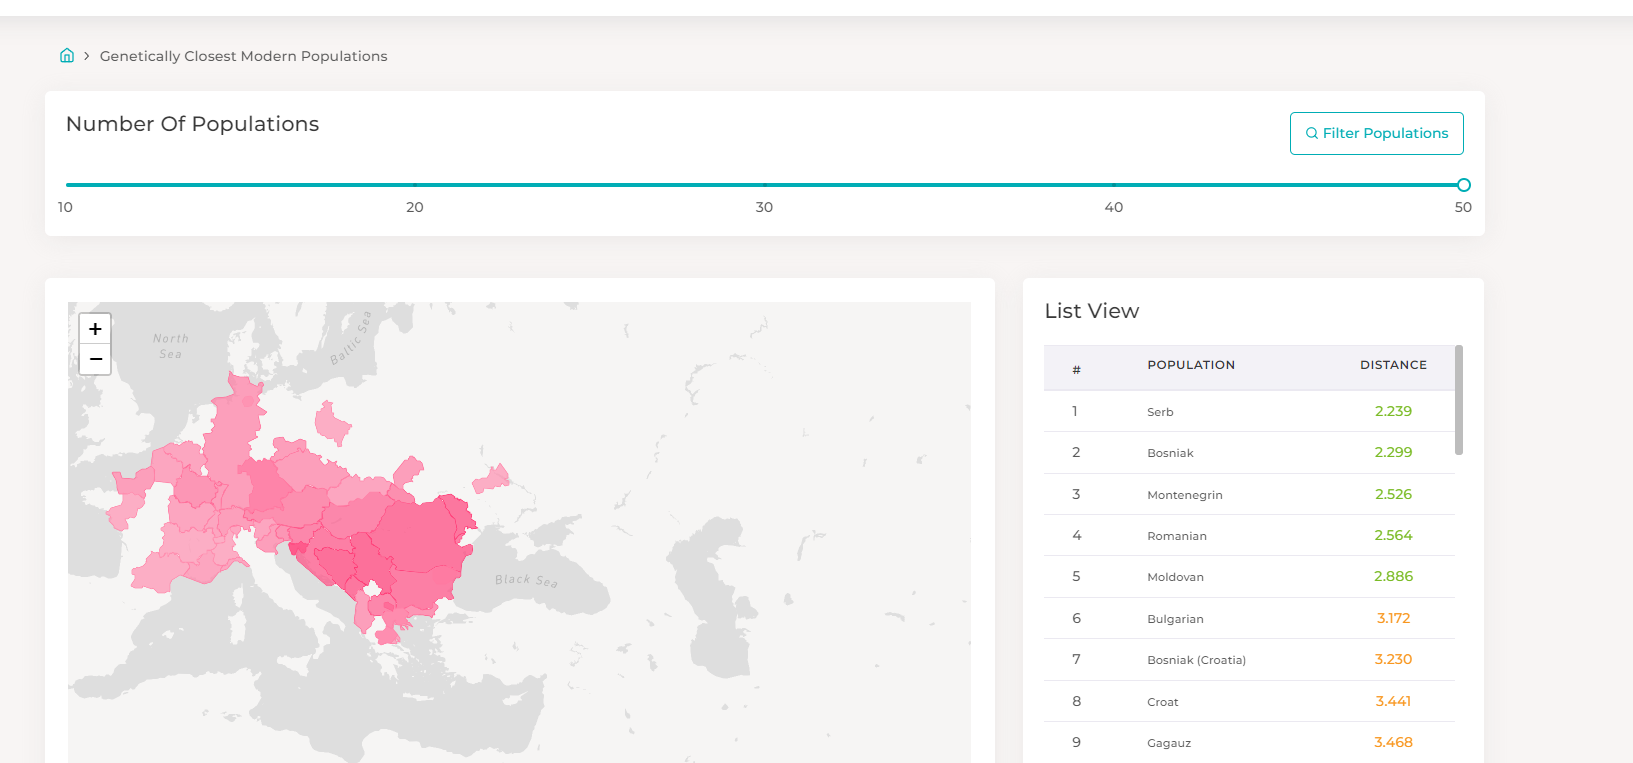Viewport: 1633px width, 763px height.
Task: Zoom in the map with plus button
Action: click(95, 328)
